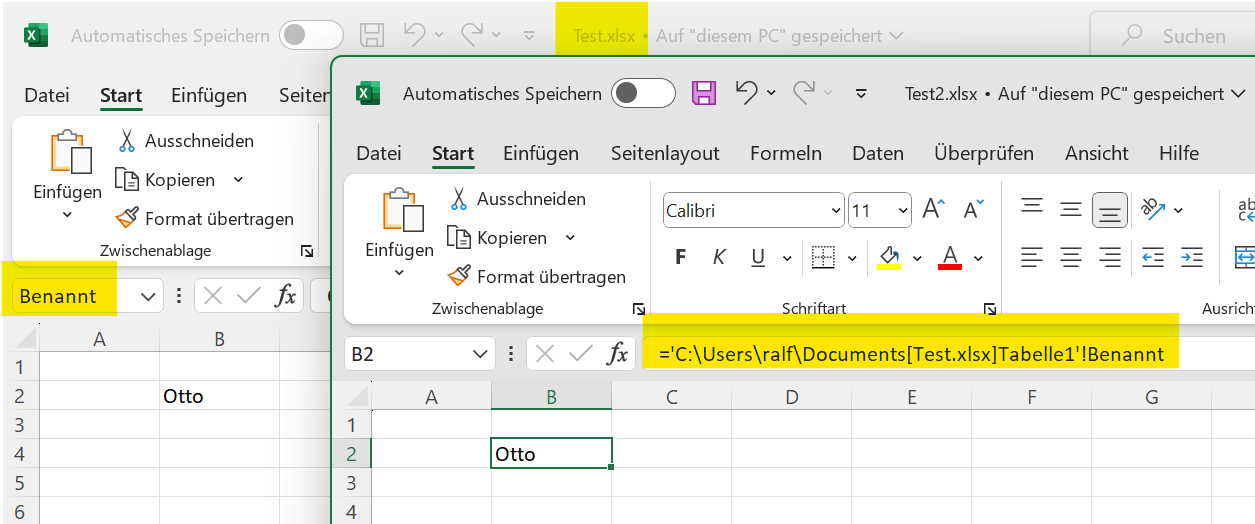Click Save icon in Test.xlsx background window
The image size is (1255, 524).
coord(372,36)
